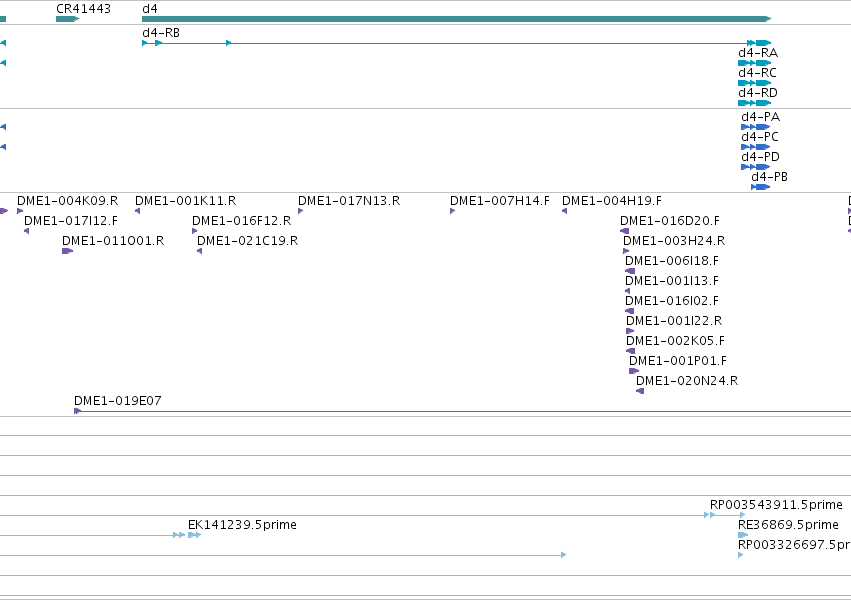This screenshot has width=851, height=600.
Task: Click the RE36869.5prime label text
Action: (x=788, y=525)
